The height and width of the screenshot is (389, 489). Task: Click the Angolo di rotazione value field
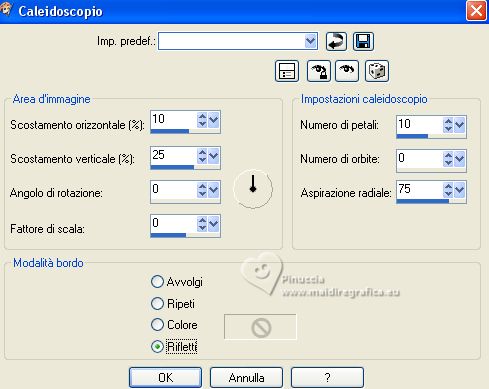[173, 190]
